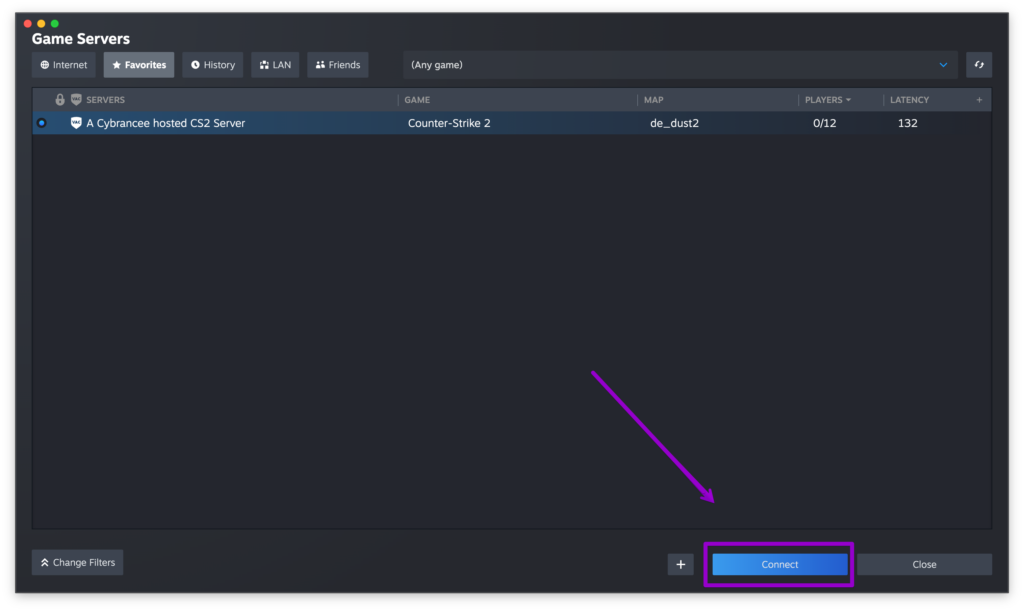Select the radio button for the Cybrancee server
1024x611 pixels.
(40, 122)
